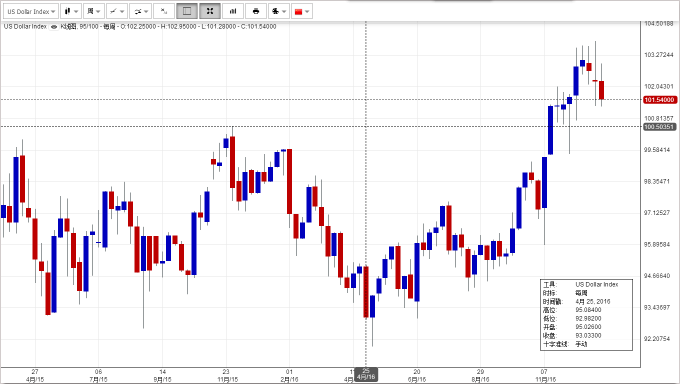This screenshot has width=680, height=384.
Task: Click the price axis label 99.58414
Action: tap(658, 150)
